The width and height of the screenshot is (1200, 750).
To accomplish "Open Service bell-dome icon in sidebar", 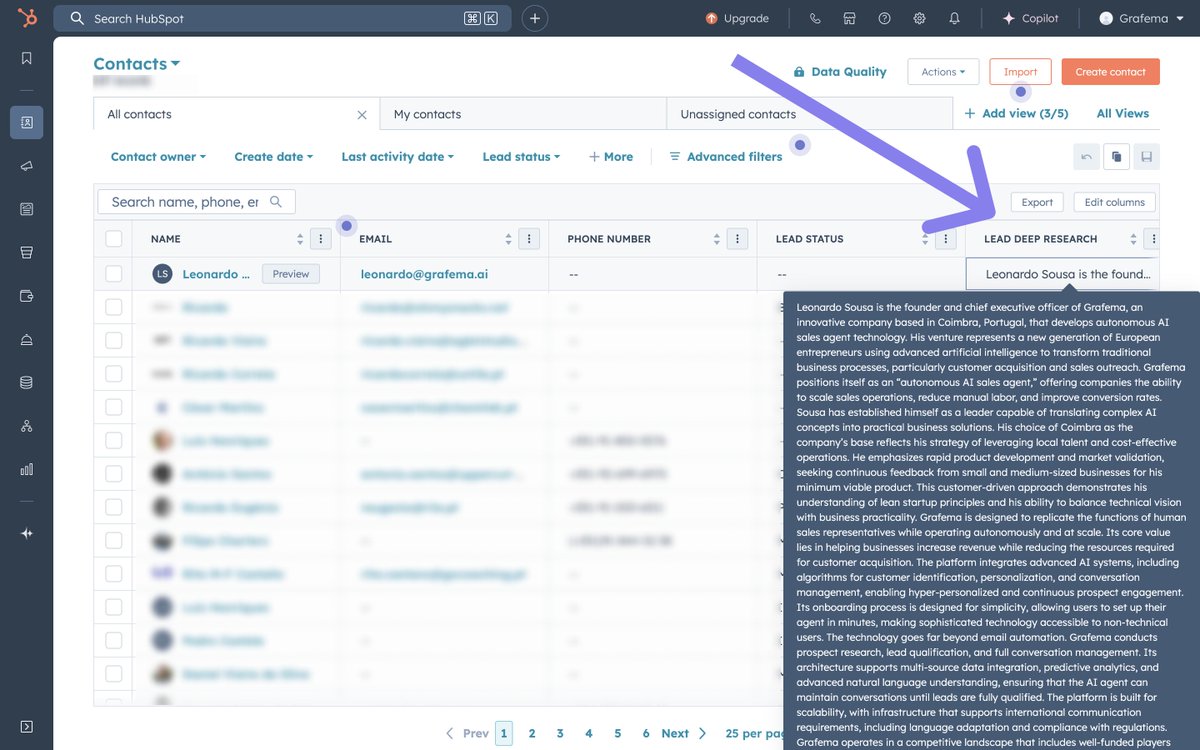I will point(27,340).
